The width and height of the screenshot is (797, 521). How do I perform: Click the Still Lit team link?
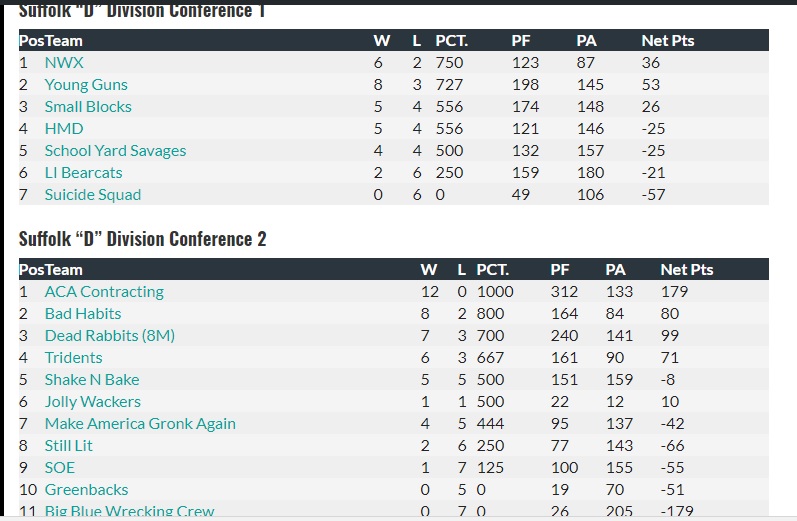point(69,446)
